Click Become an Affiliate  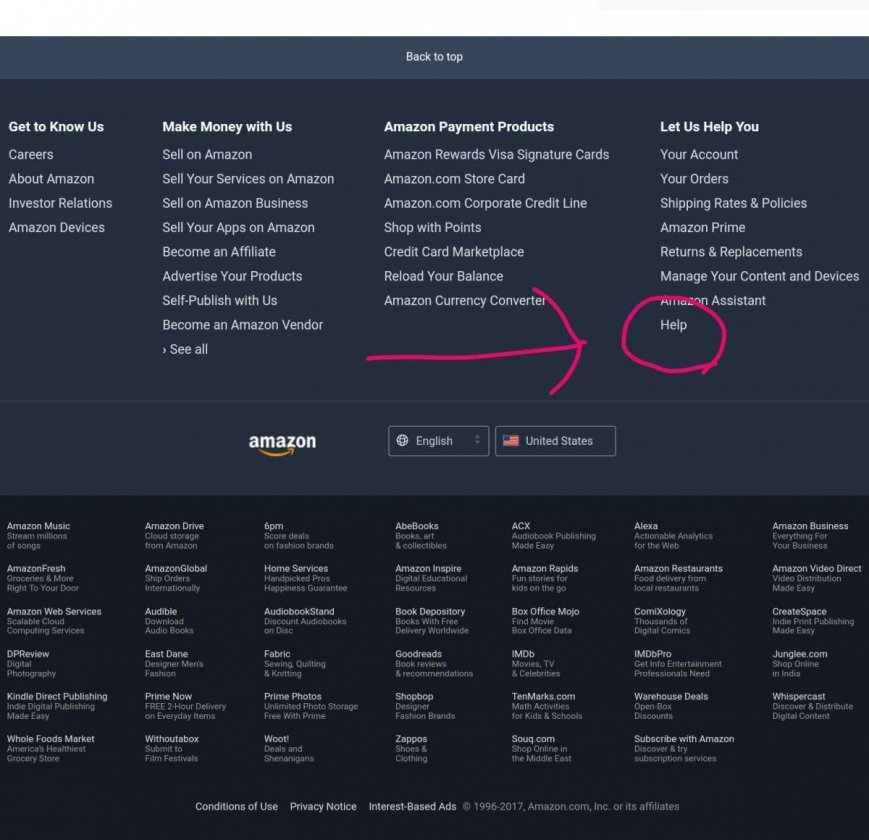(x=219, y=252)
